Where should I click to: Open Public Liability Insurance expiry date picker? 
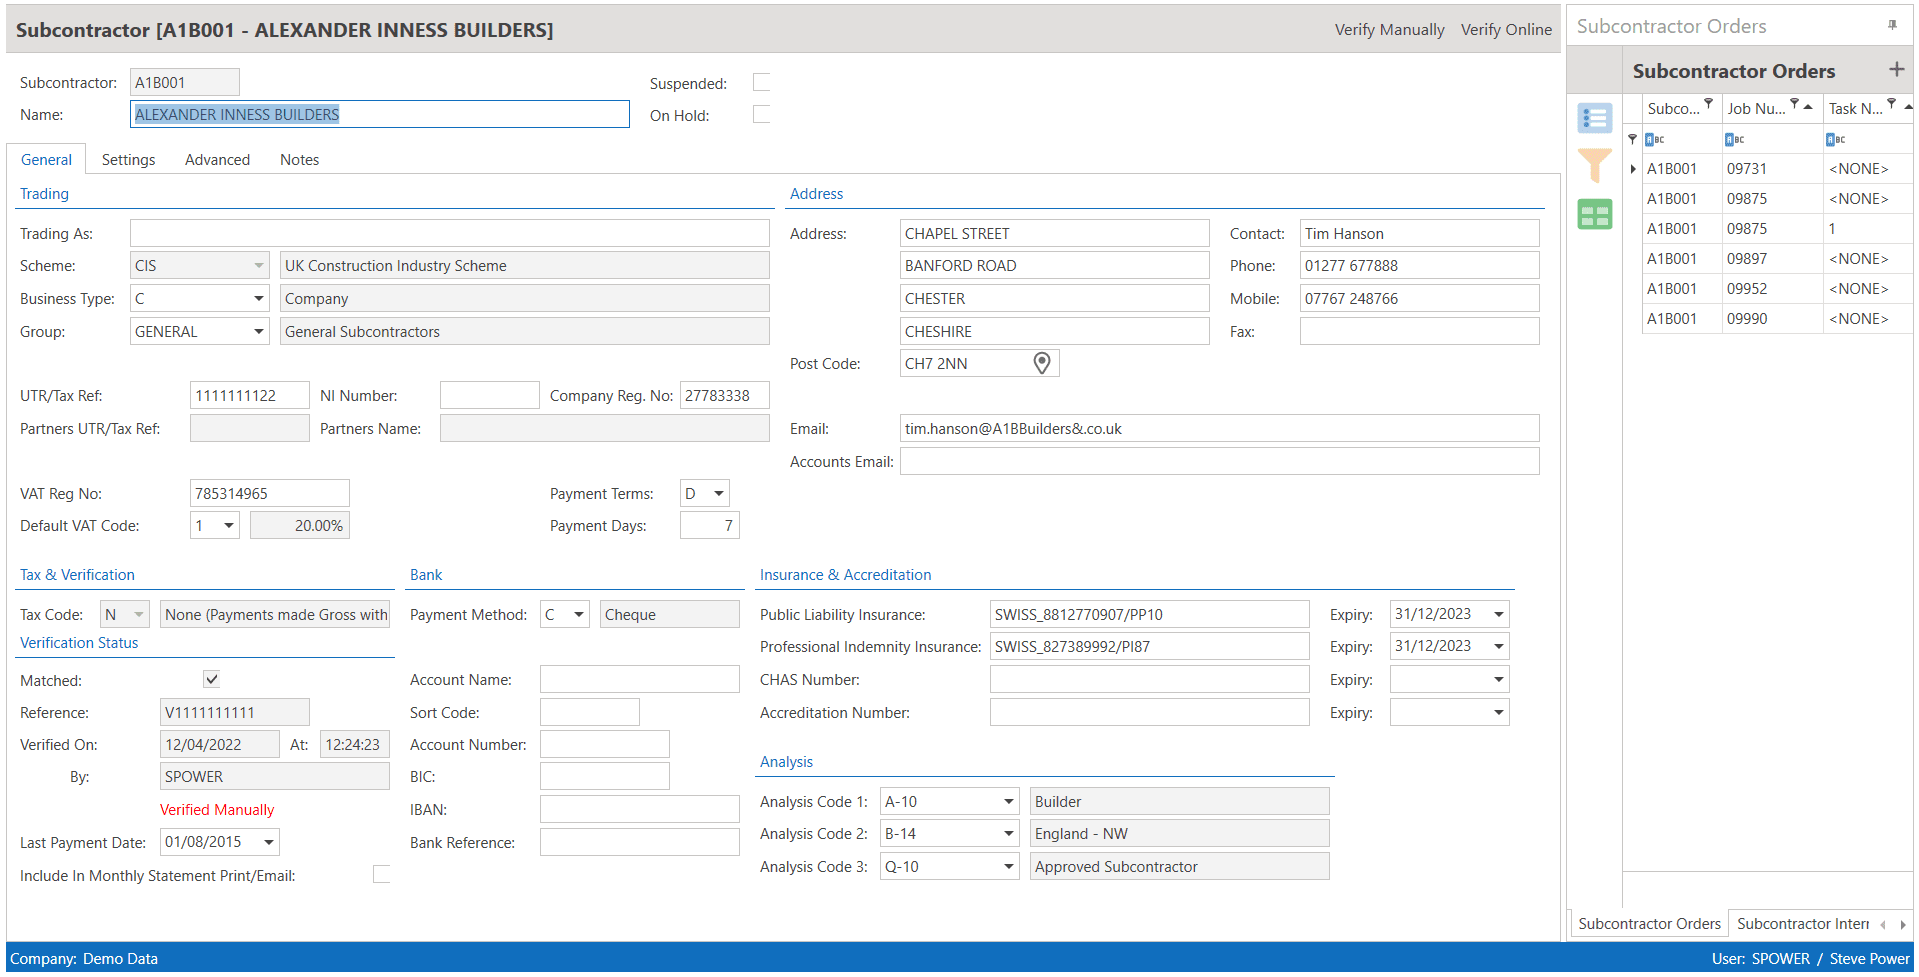tap(1498, 614)
